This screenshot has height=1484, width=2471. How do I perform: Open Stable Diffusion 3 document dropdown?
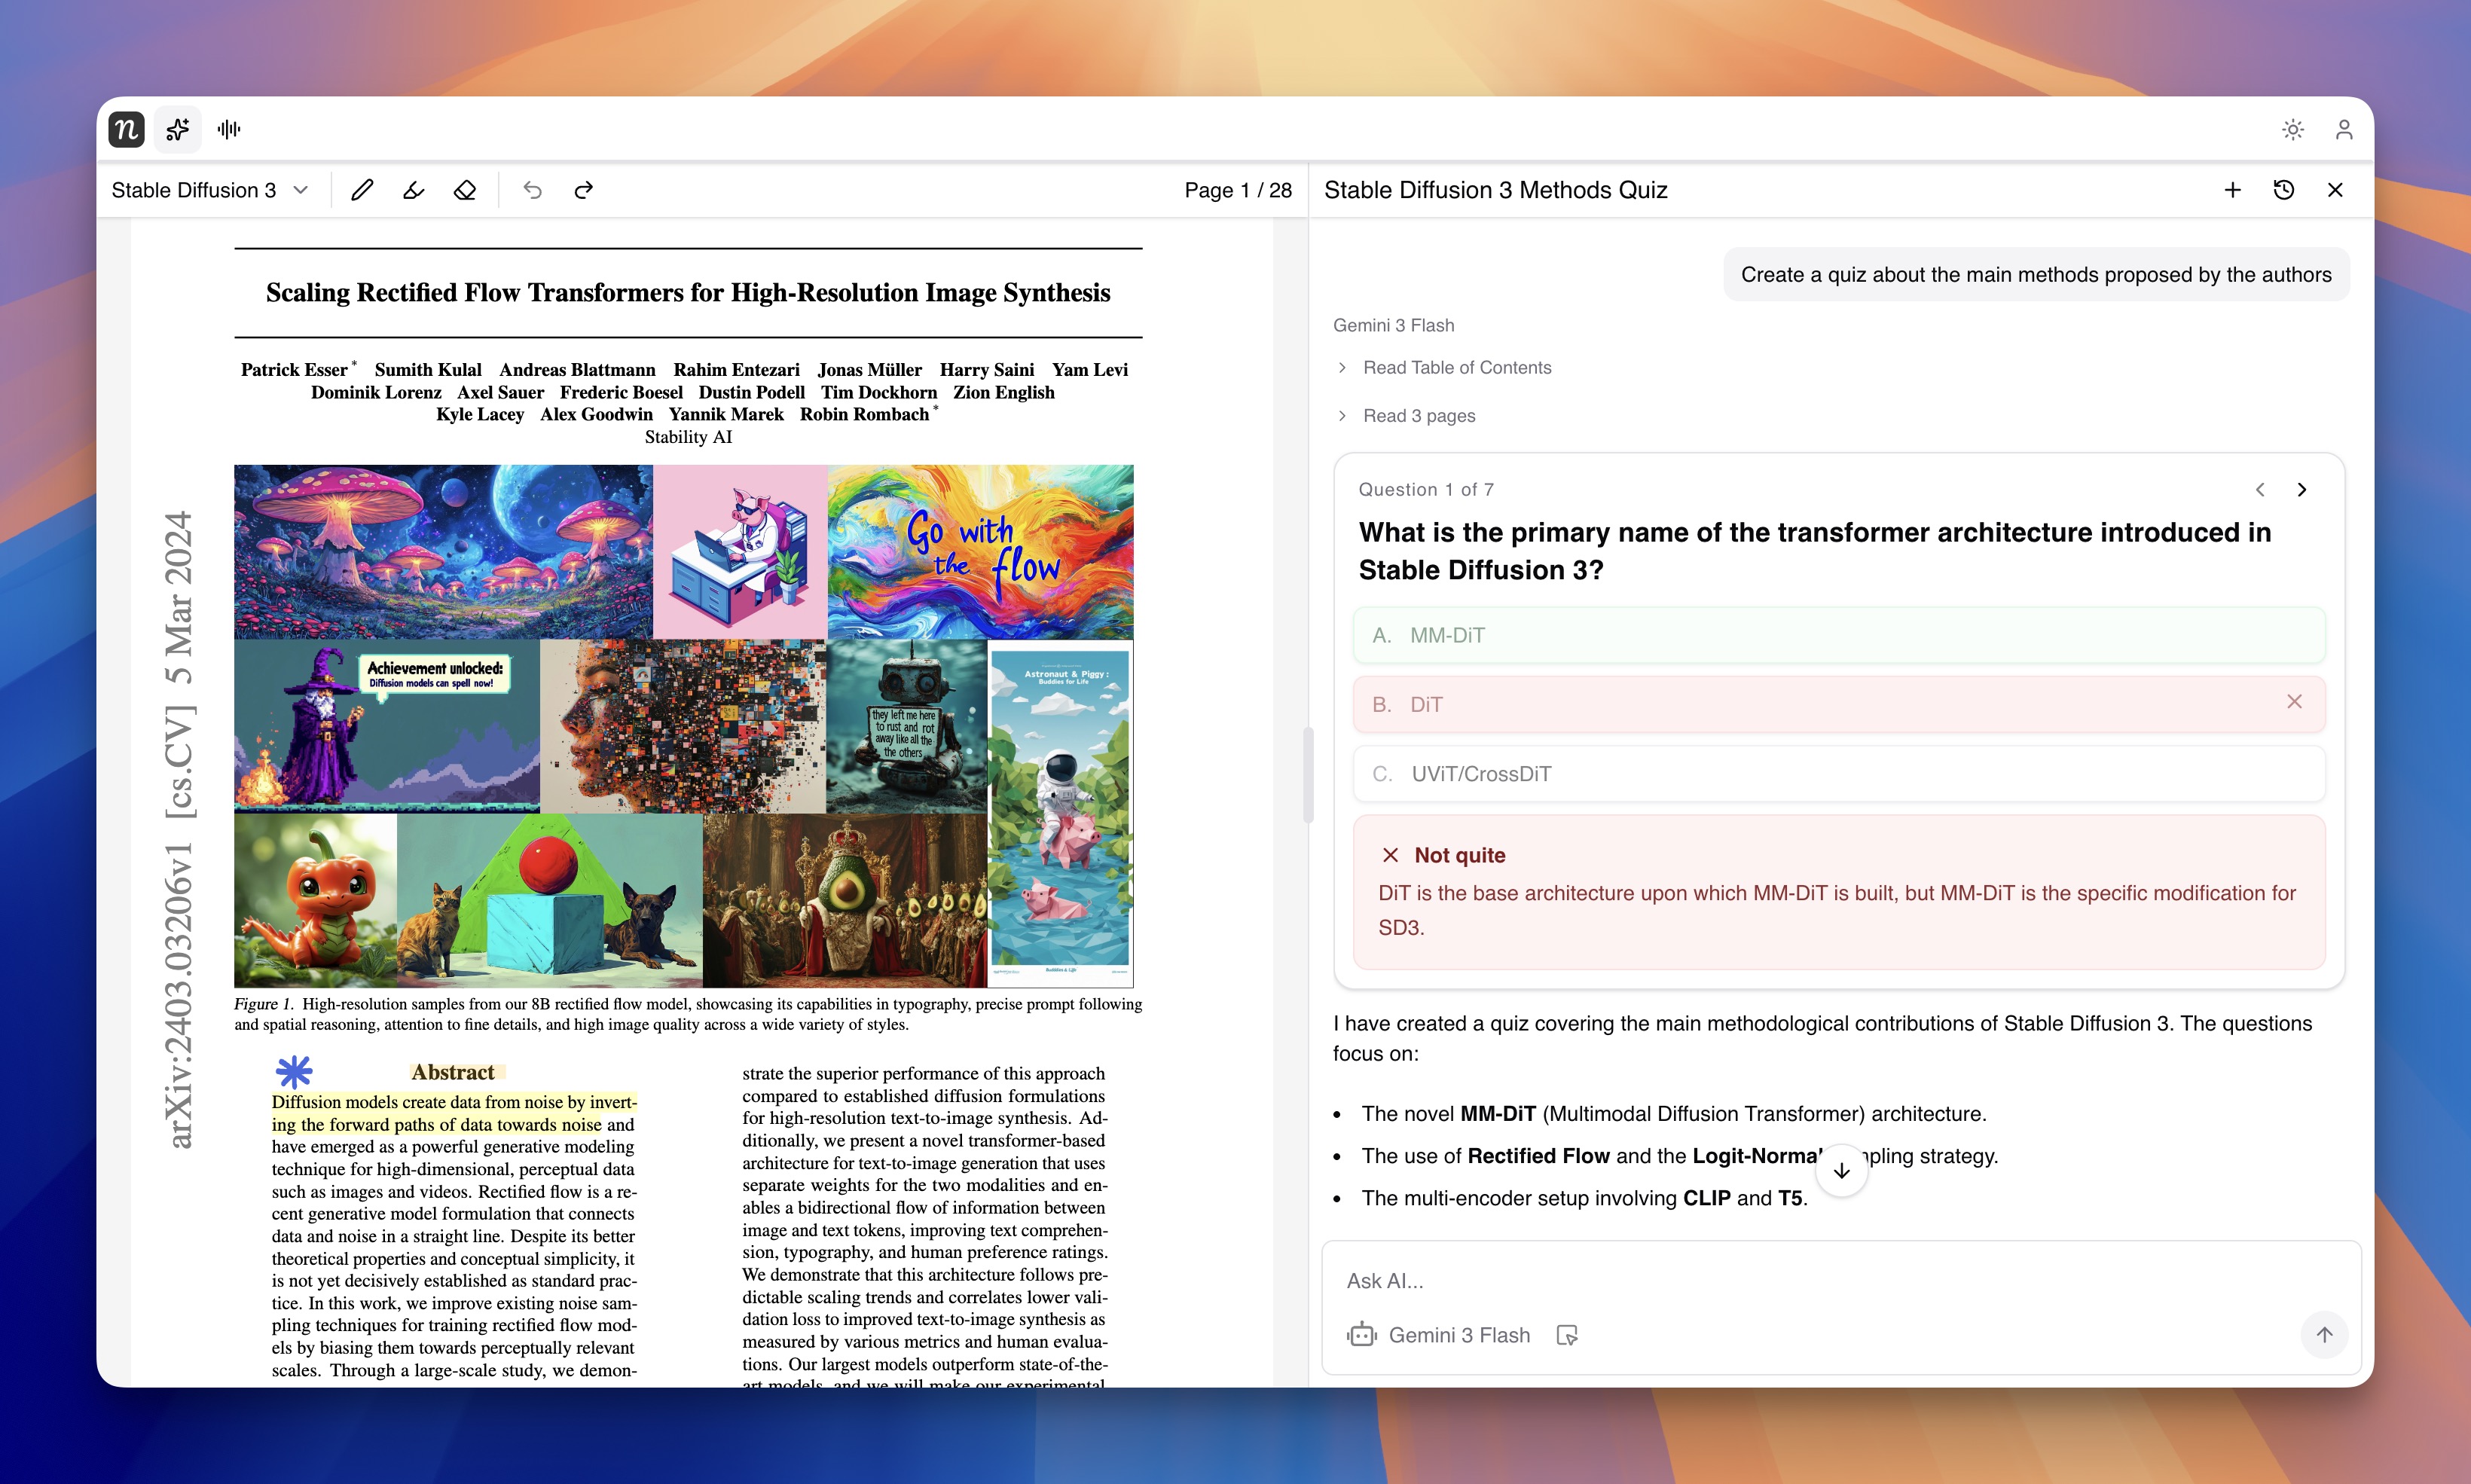pos(210,190)
